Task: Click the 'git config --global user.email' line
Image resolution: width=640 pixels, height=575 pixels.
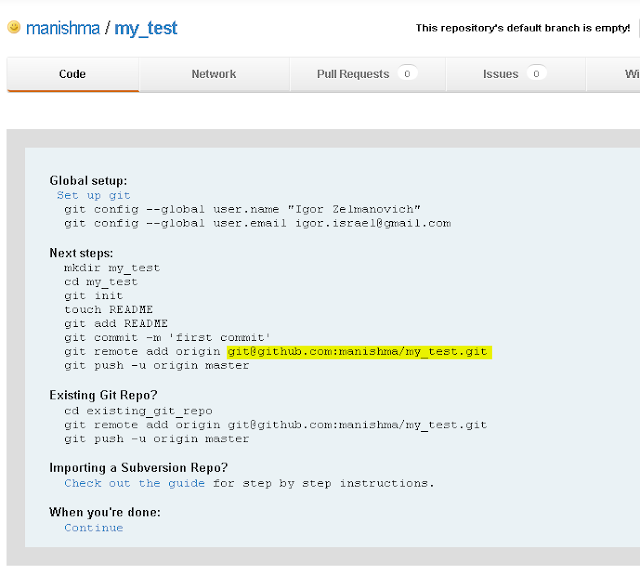Action: (x=257, y=224)
